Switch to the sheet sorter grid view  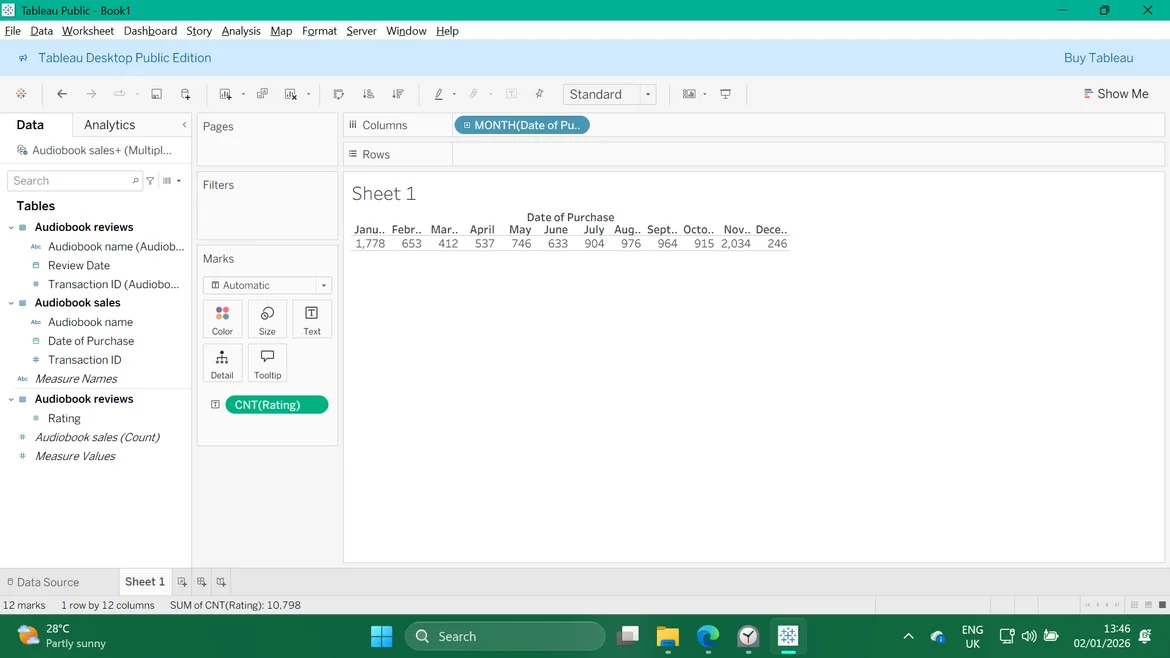1134,605
